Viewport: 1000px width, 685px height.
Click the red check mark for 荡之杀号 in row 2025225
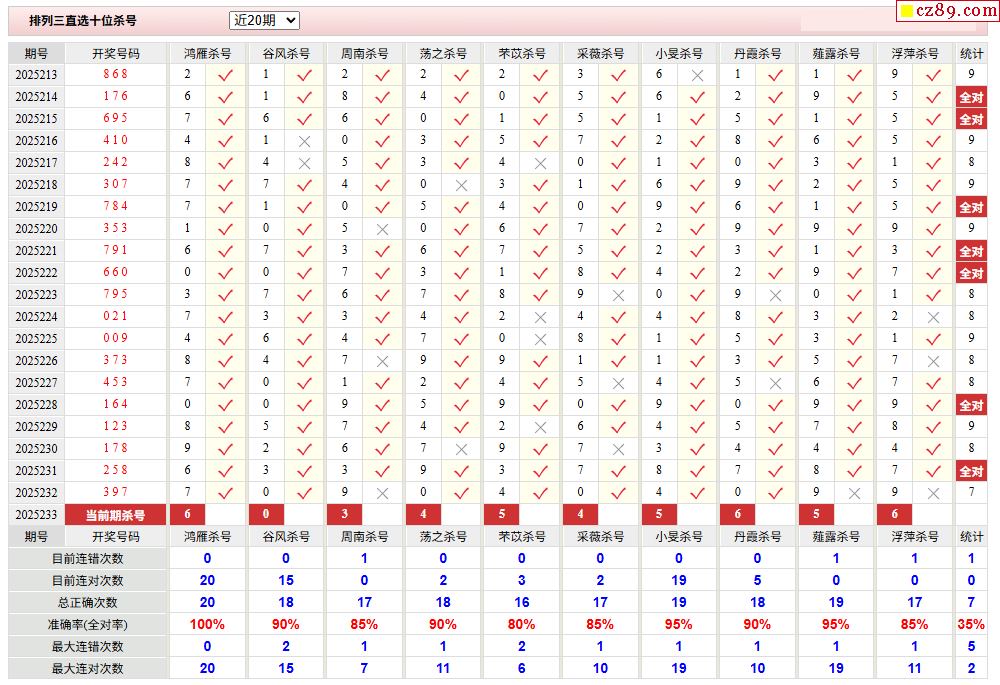pos(461,339)
